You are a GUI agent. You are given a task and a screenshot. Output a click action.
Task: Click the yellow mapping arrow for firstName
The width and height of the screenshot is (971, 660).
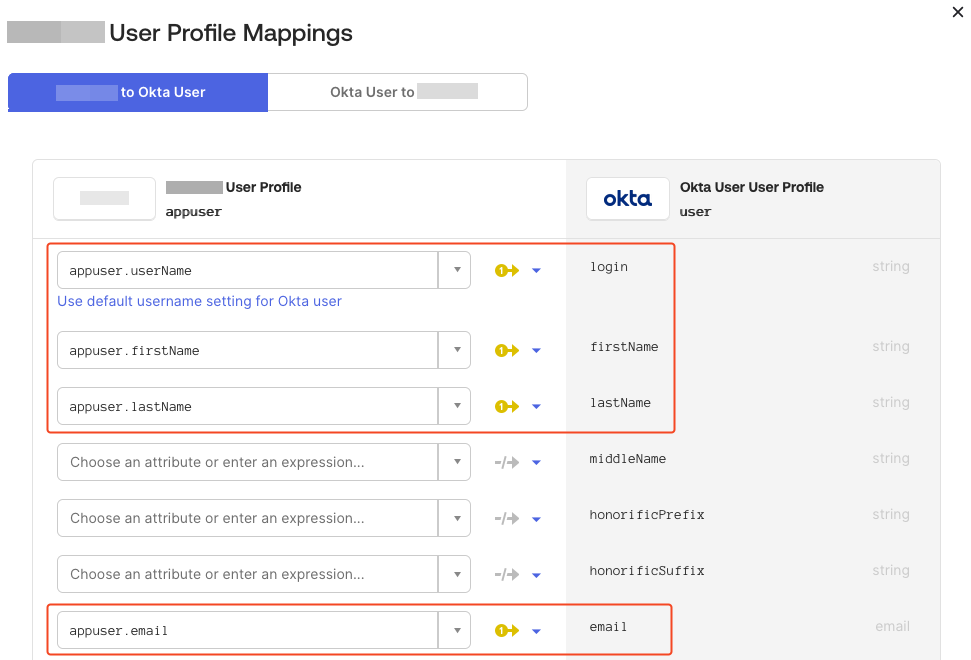point(507,350)
